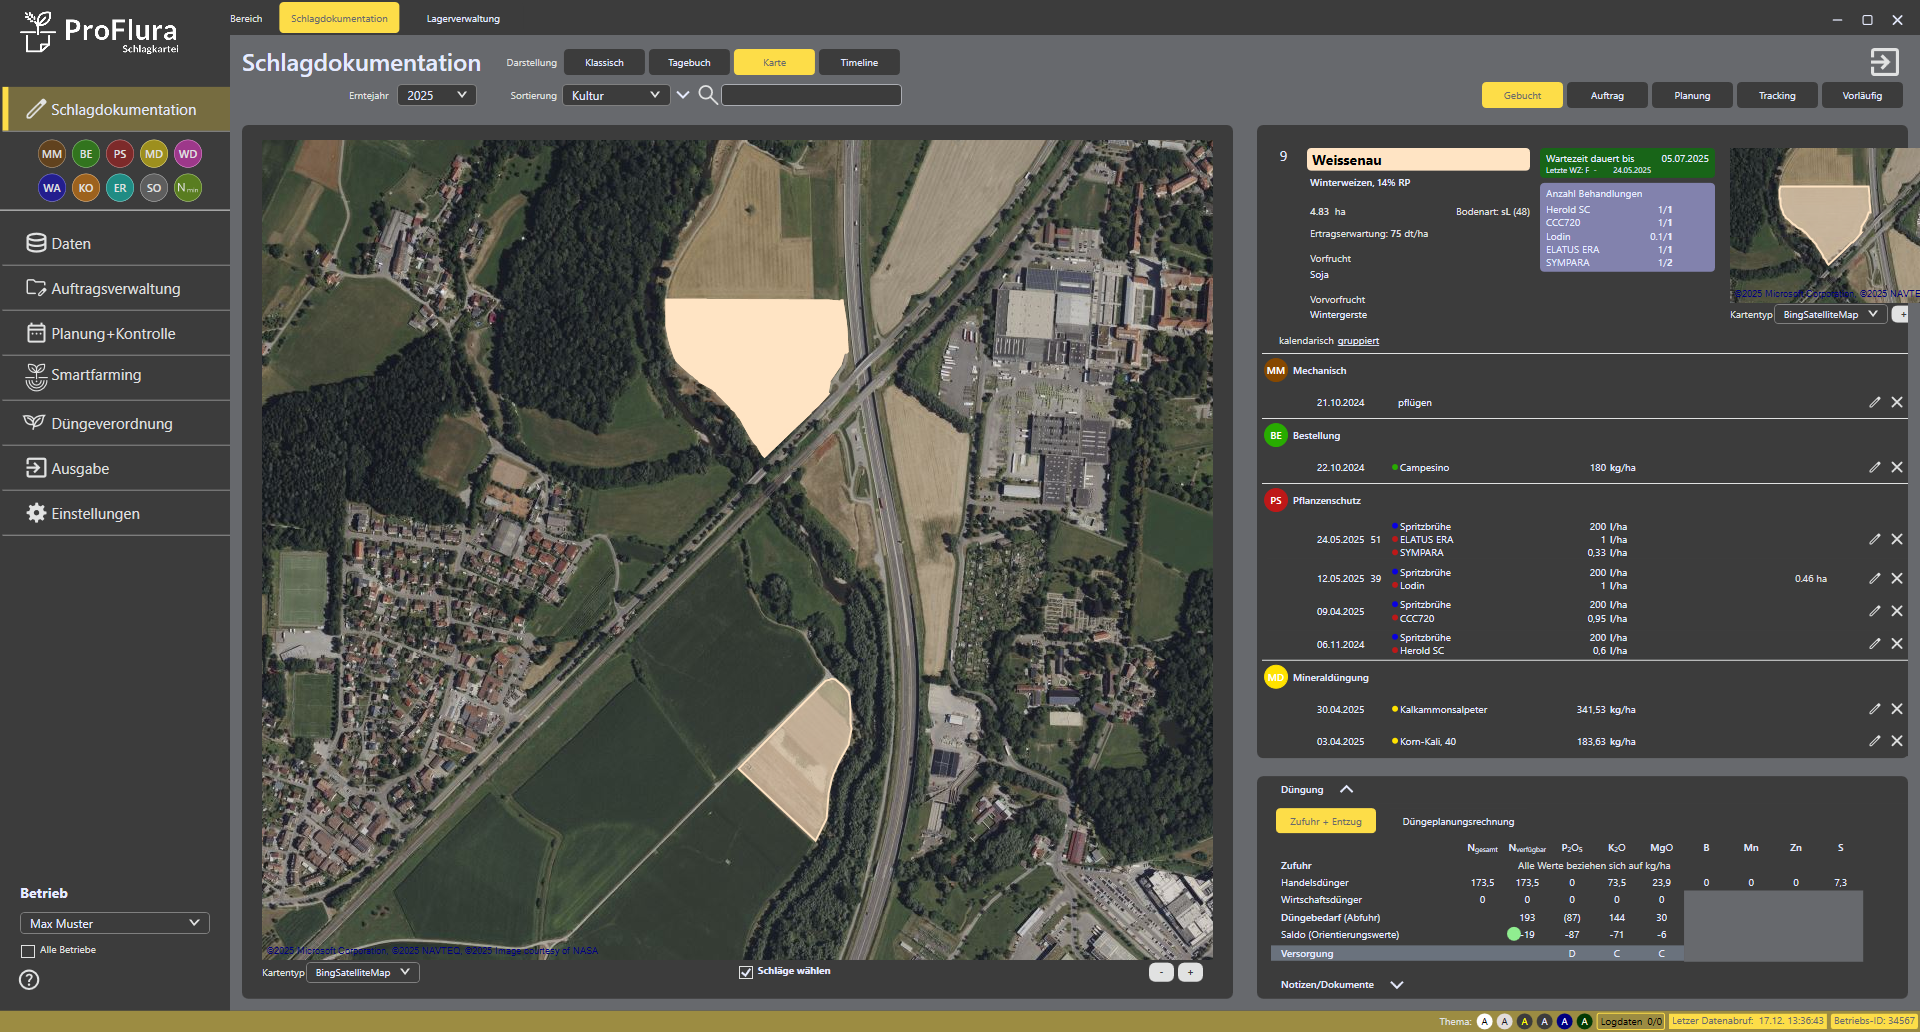Click the MM mechanical category circle icon
Screen dimensions: 1920x1032
52,154
